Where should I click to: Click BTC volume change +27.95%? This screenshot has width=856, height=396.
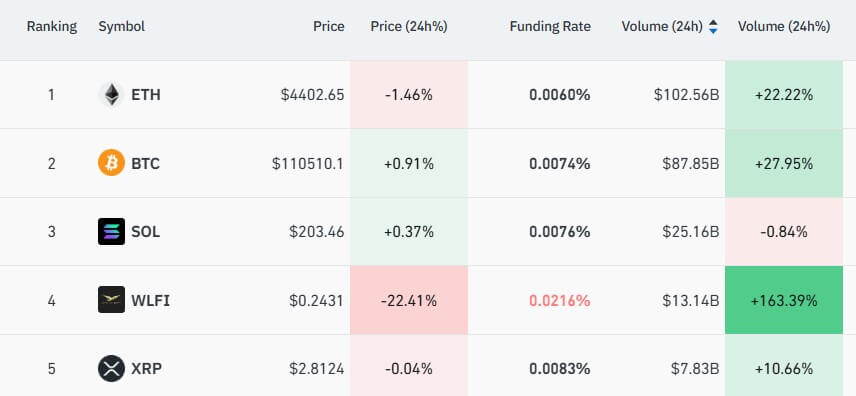(x=784, y=163)
